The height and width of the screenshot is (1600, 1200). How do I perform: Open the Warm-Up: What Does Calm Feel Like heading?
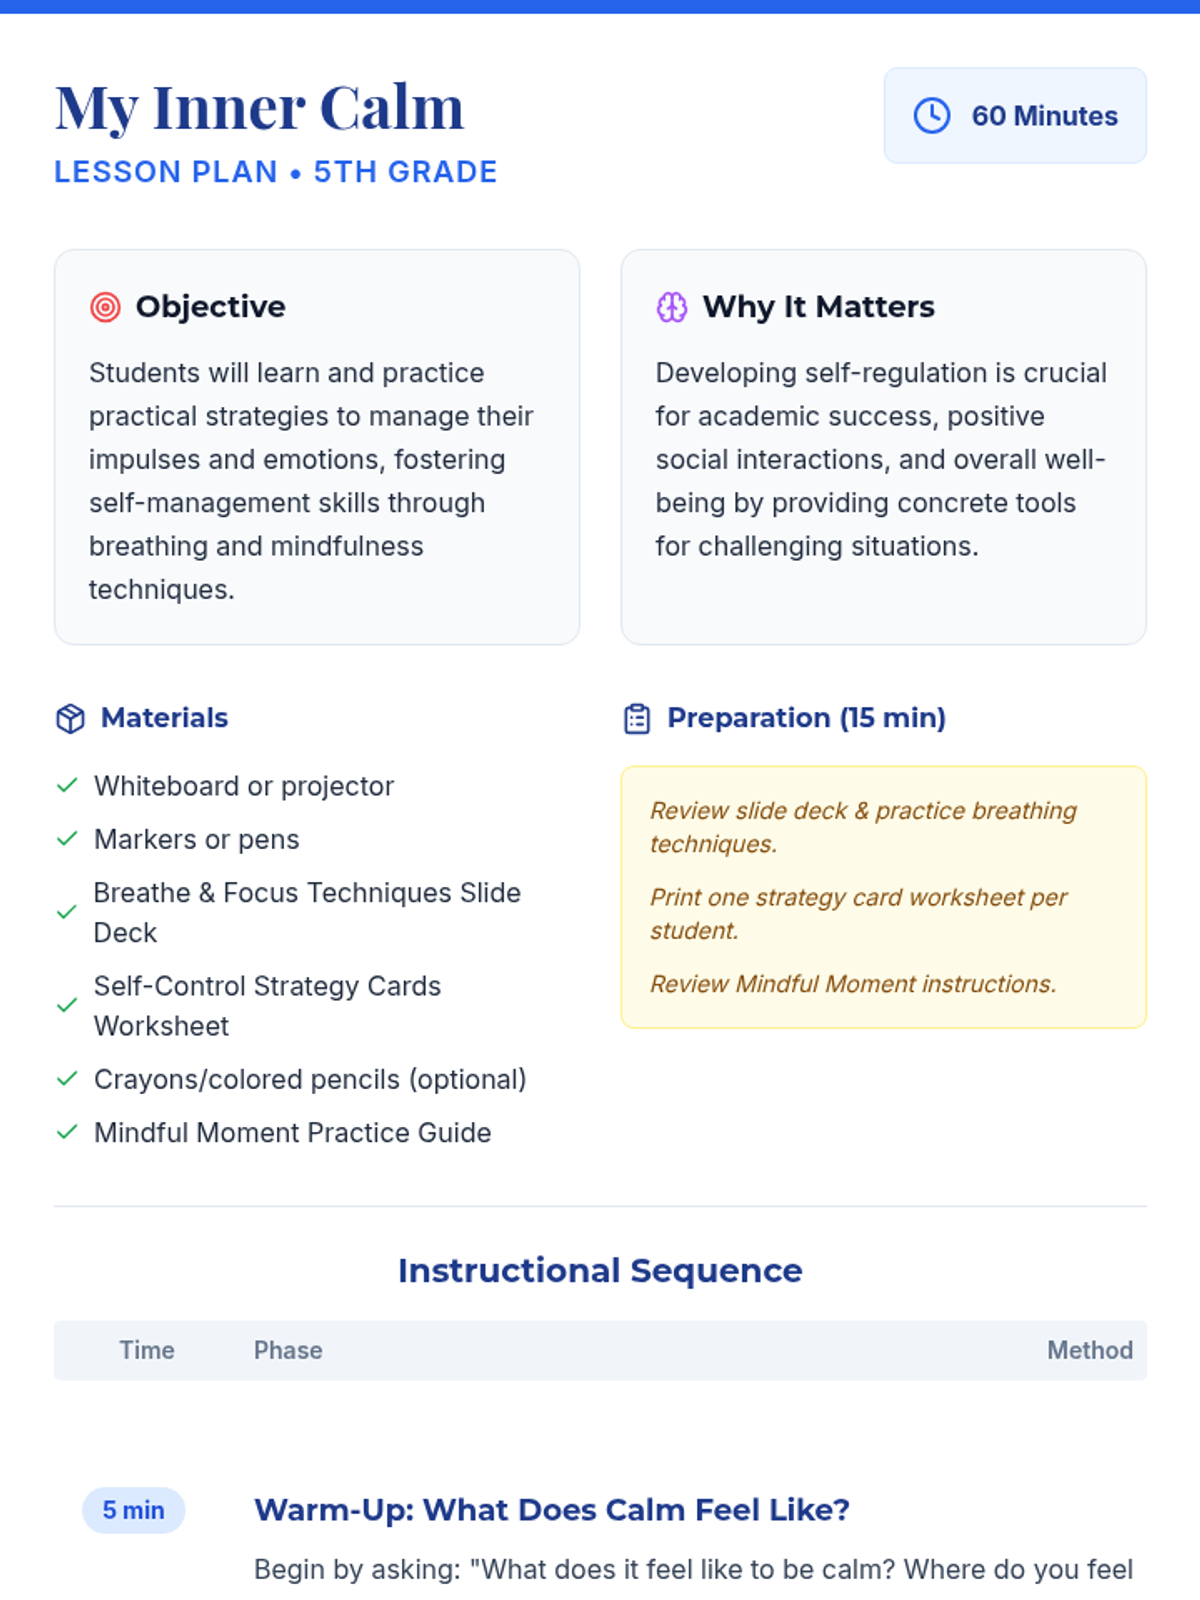551,1510
